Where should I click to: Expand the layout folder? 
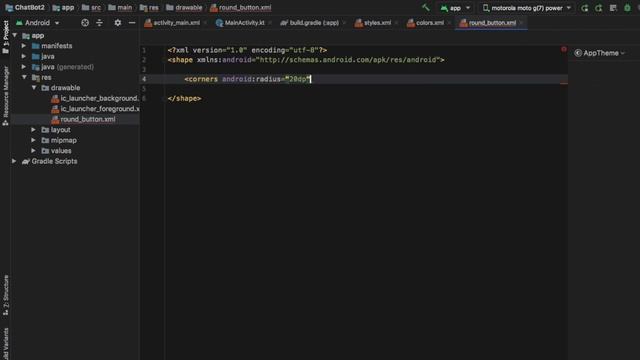click(x=34, y=130)
